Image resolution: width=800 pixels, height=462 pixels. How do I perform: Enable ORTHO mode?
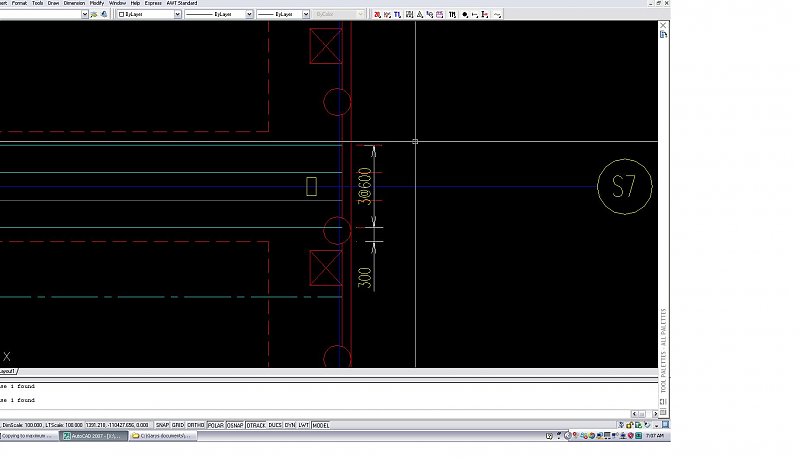[x=195, y=425]
